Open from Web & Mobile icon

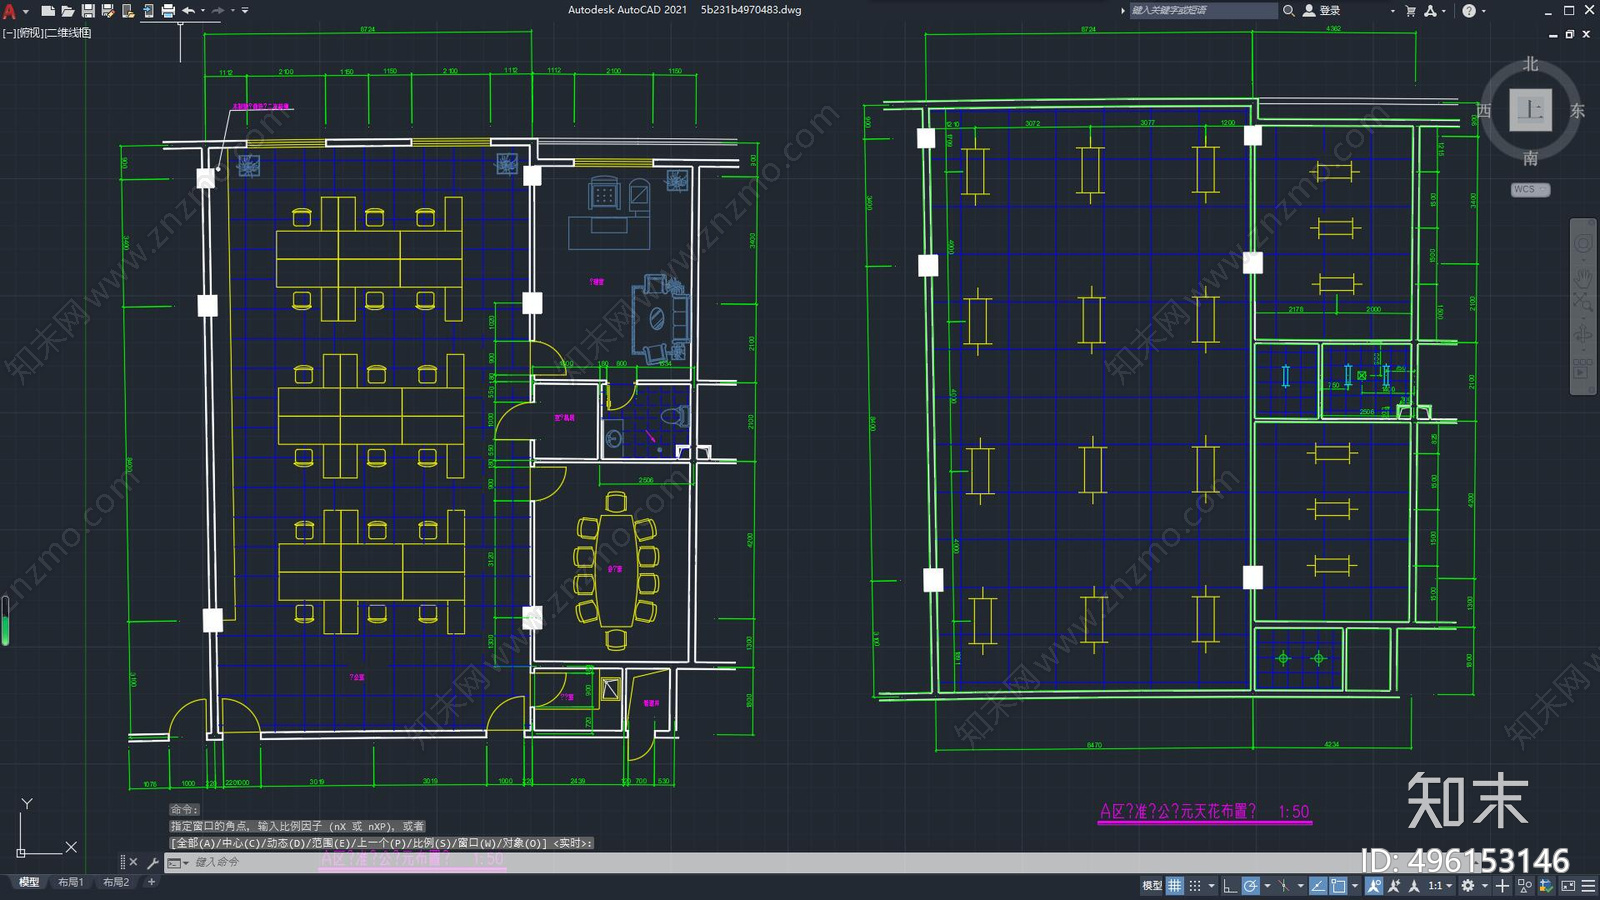pos(128,11)
